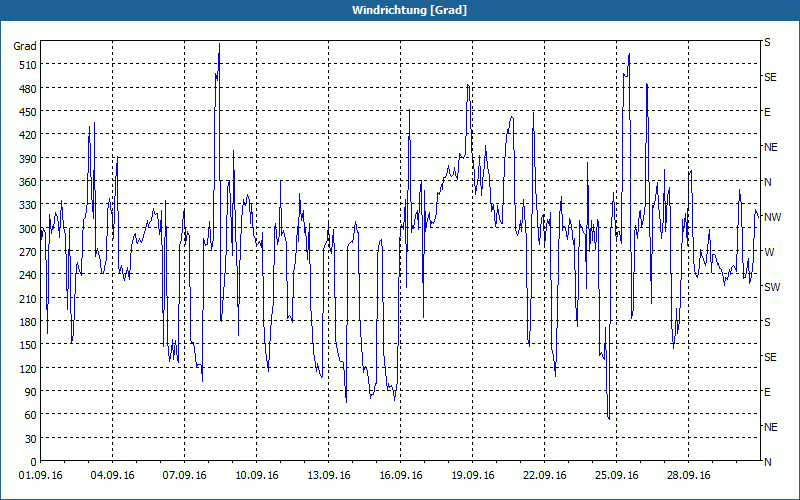This screenshot has width=800, height=500.
Task: Pick y-axis value 240
Action: [x=28, y=275]
